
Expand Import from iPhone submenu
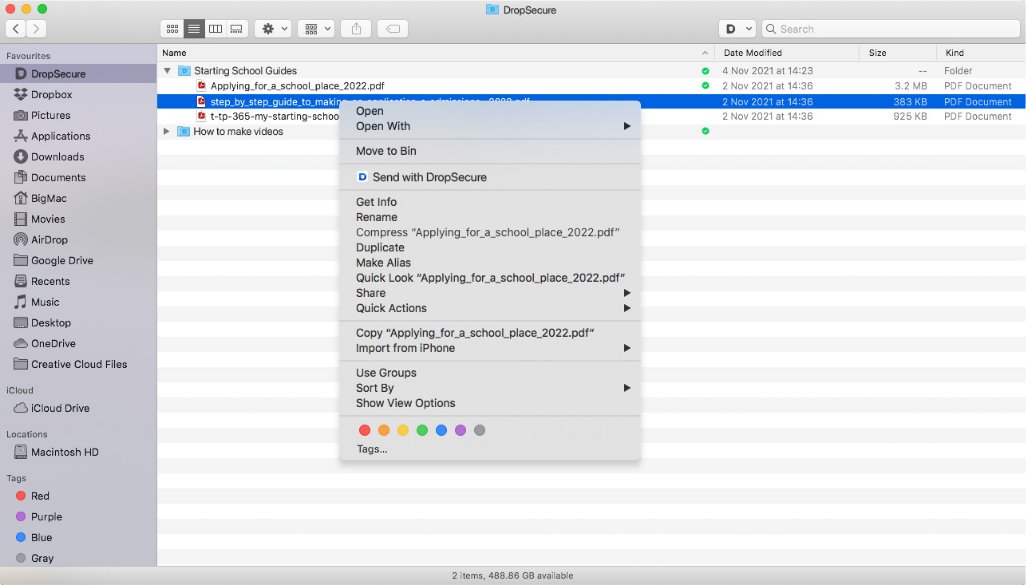[489, 348]
